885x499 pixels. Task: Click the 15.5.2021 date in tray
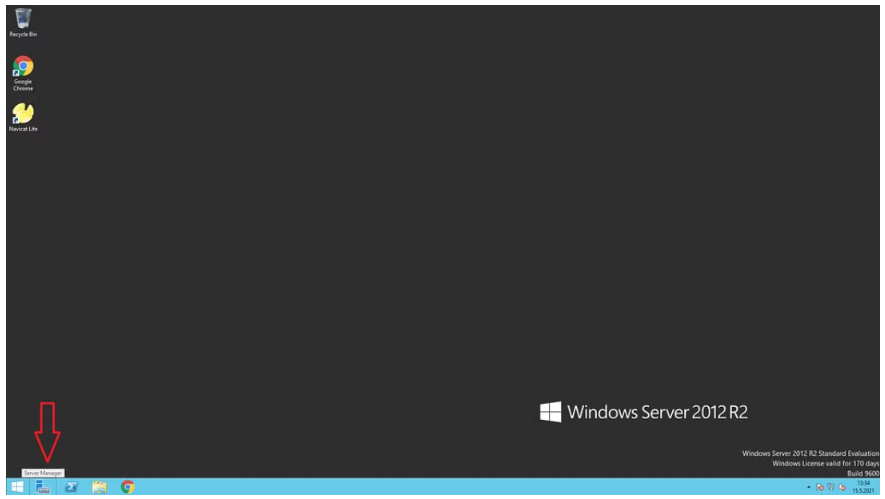[x=863, y=491]
